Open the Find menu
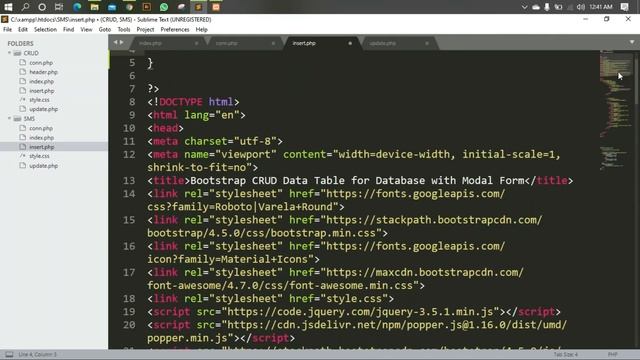The height and width of the screenshot is (360, 640). 69,29
